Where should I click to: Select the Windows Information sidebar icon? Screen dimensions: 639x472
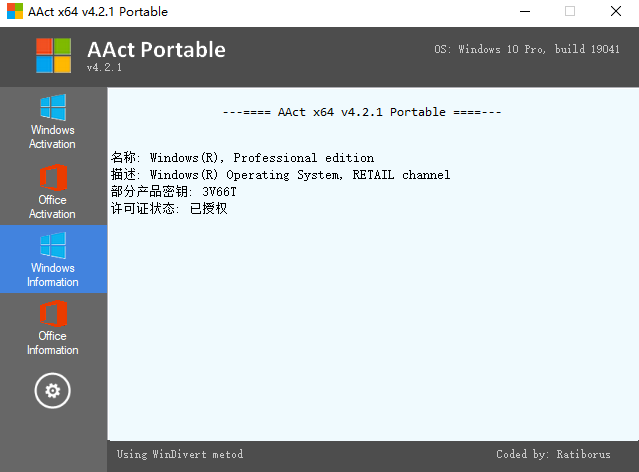point(52,245)
